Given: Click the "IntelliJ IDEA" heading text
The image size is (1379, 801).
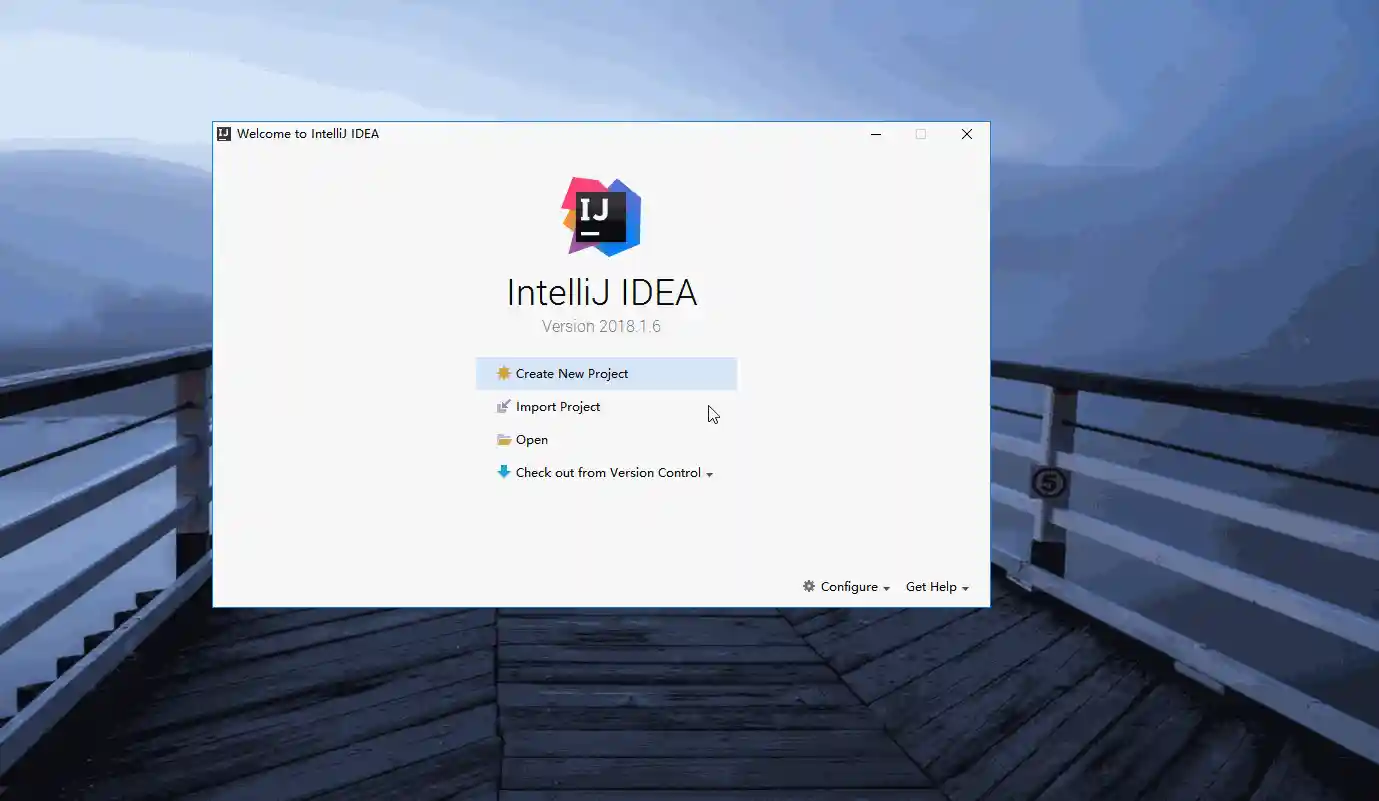Looking at the screenshot, I should click(602, 293).
